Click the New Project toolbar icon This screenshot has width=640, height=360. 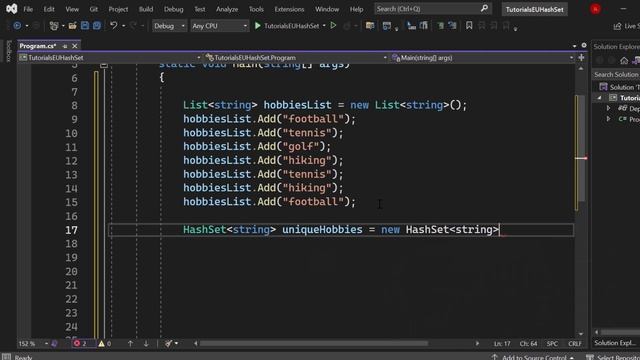pos(53,26)
